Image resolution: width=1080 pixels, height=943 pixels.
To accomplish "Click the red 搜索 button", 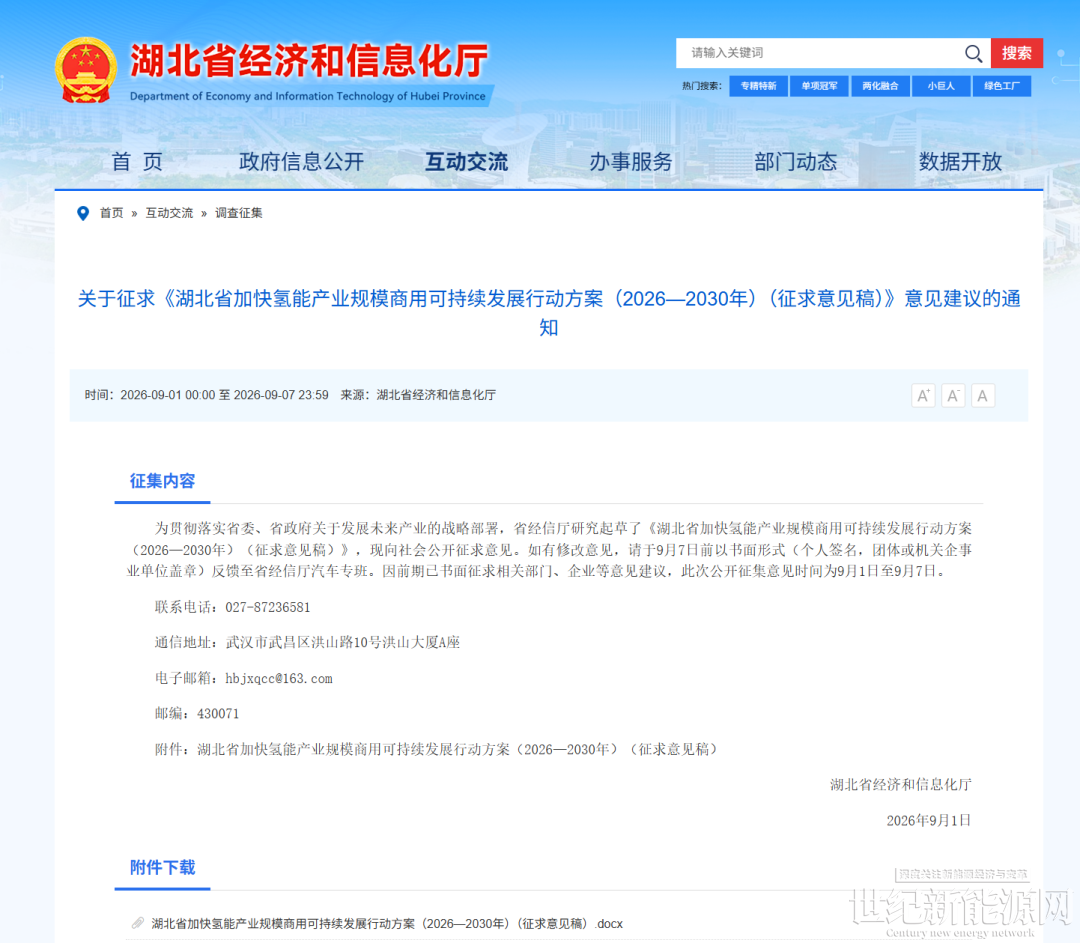I will click(1017, 53).
